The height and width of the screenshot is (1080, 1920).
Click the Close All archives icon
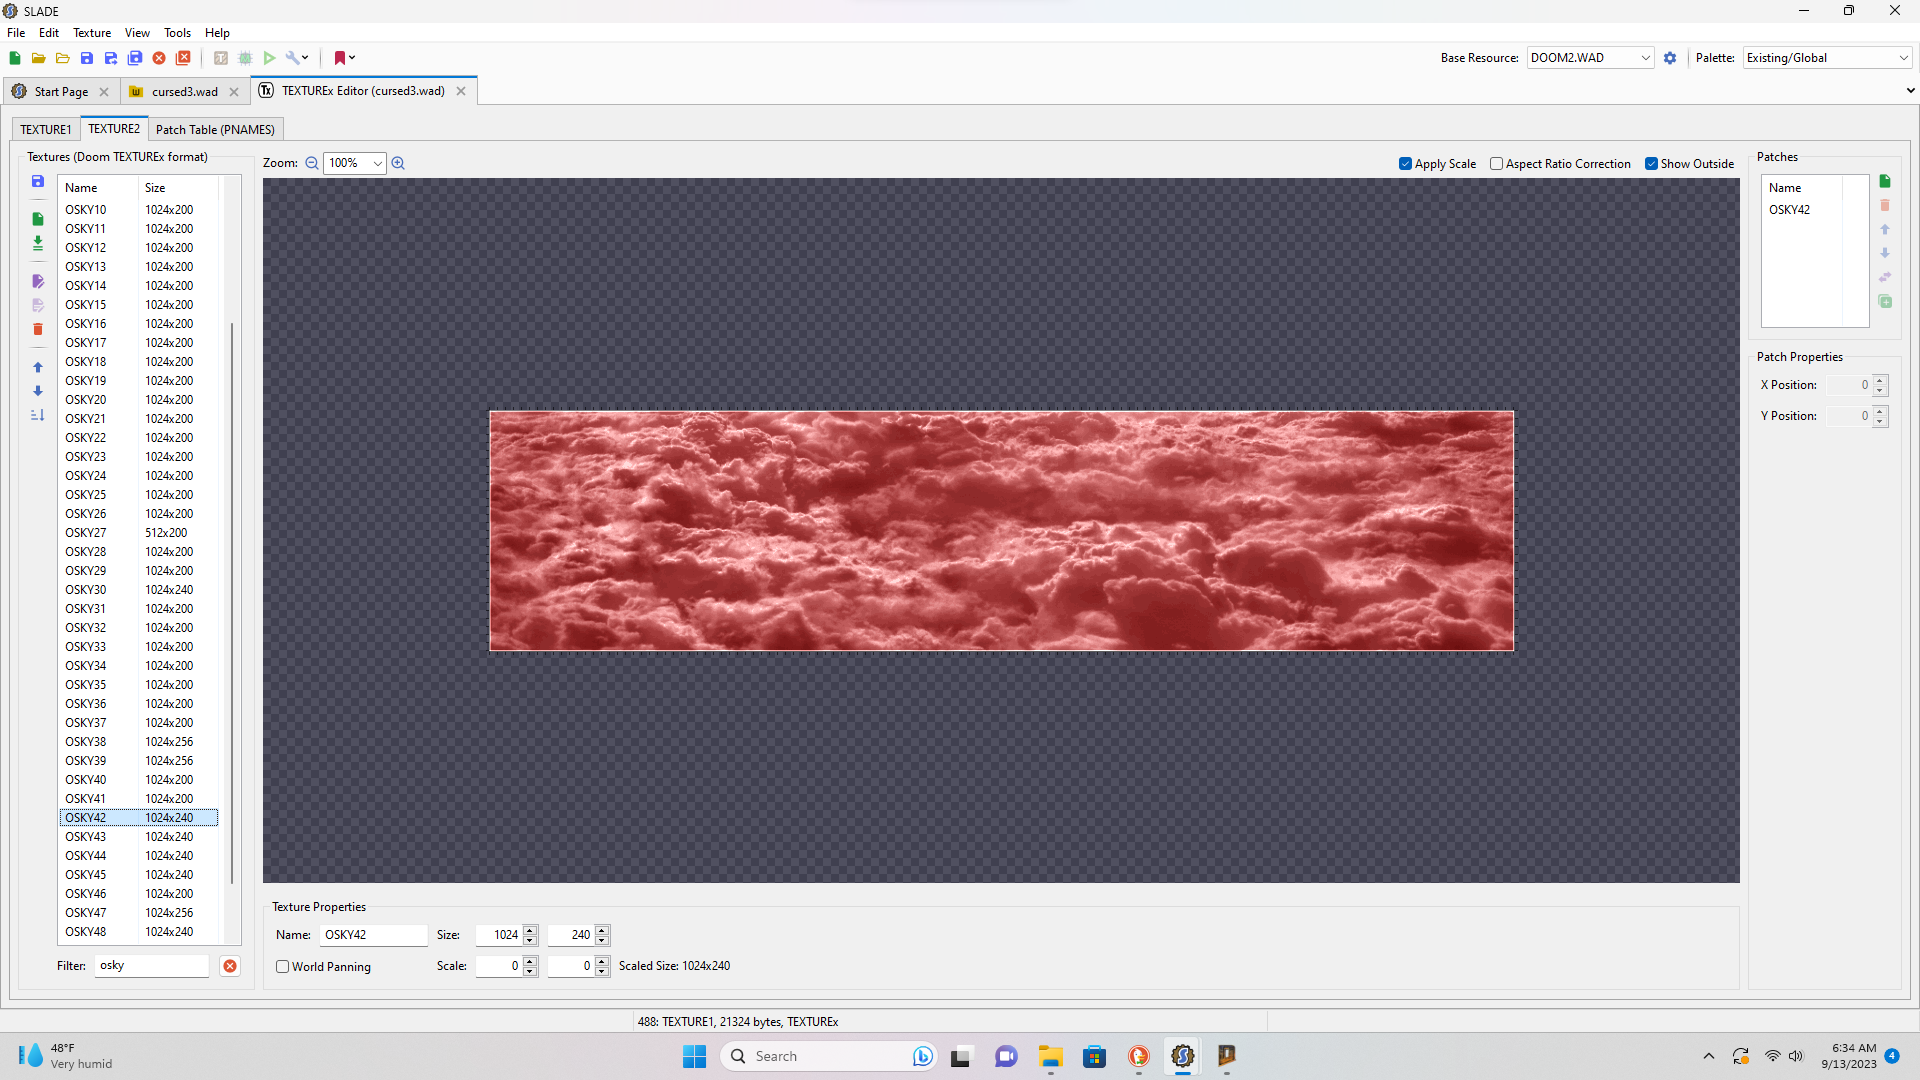pyautogui.click(x=183, y=58)
